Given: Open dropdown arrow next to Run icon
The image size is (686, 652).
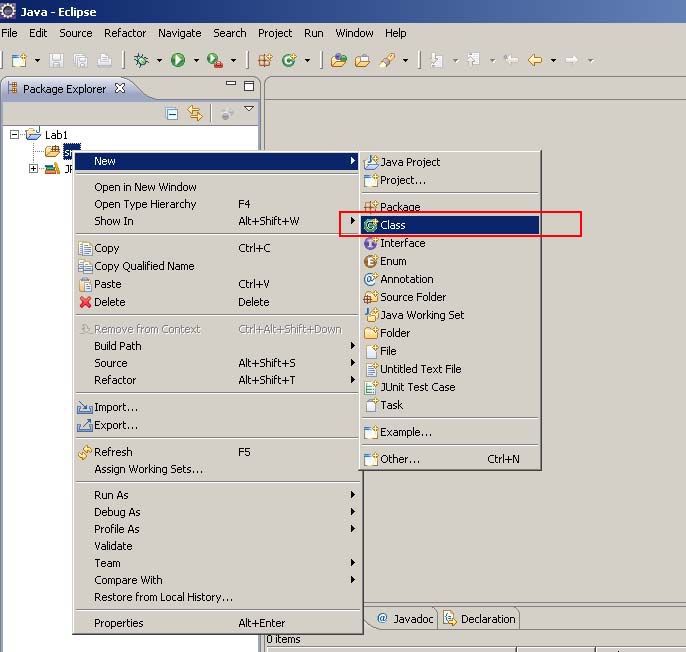Looking at the screenshot, I should coord(196,60).
